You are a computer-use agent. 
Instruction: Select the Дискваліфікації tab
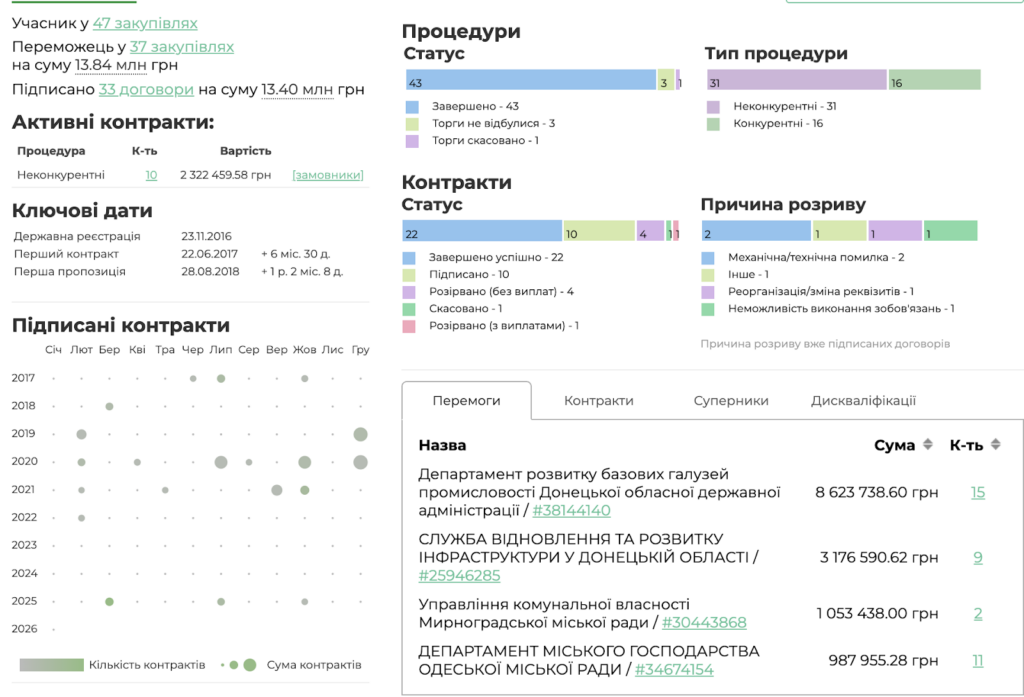[863, 400]
